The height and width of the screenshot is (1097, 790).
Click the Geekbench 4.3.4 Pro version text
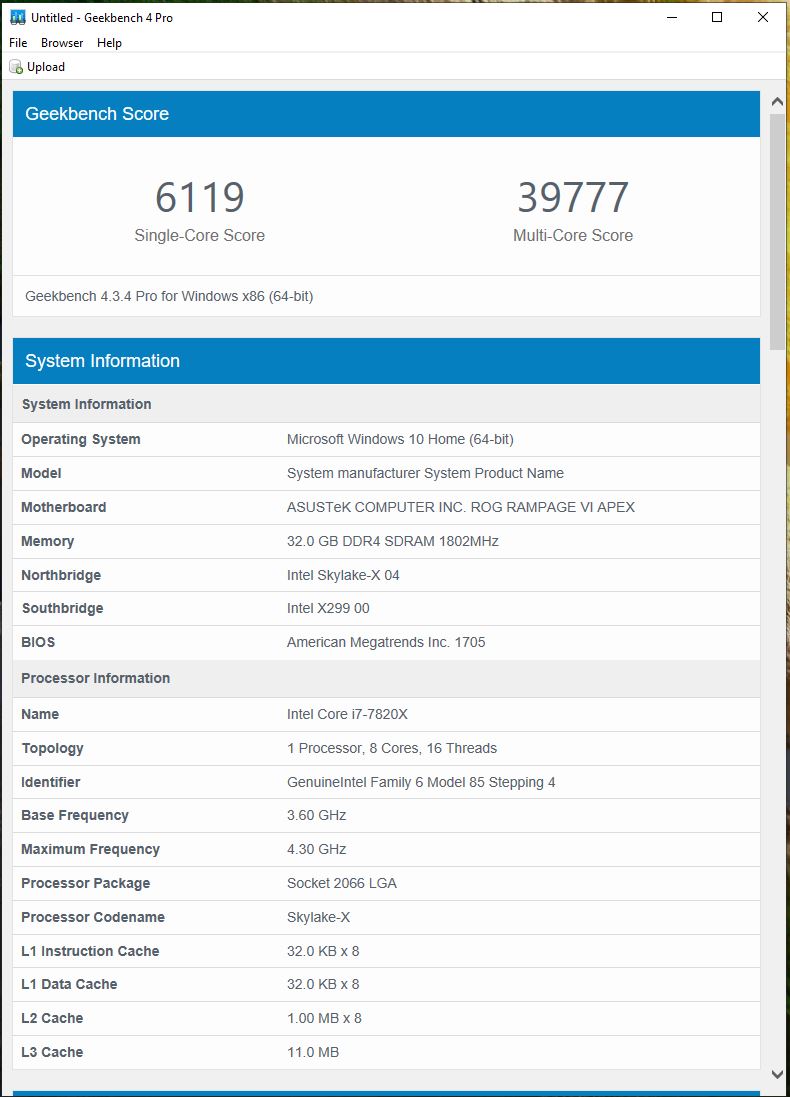[169, 297]
